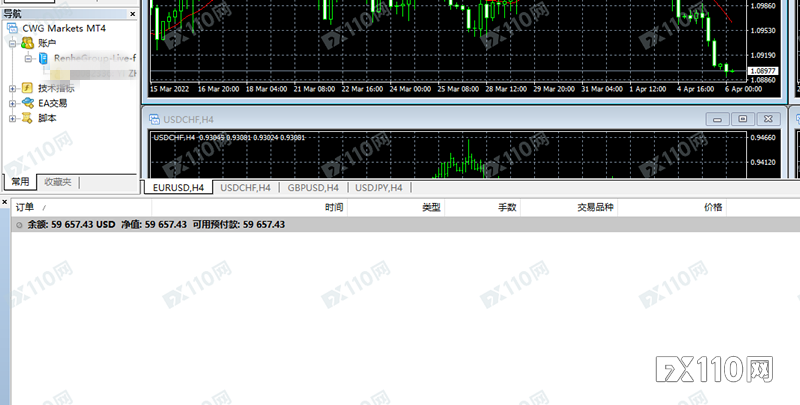800x405 pixels.
Task: Click the CWG Markets MT4 root icon
Action: [x=11, y=29]
